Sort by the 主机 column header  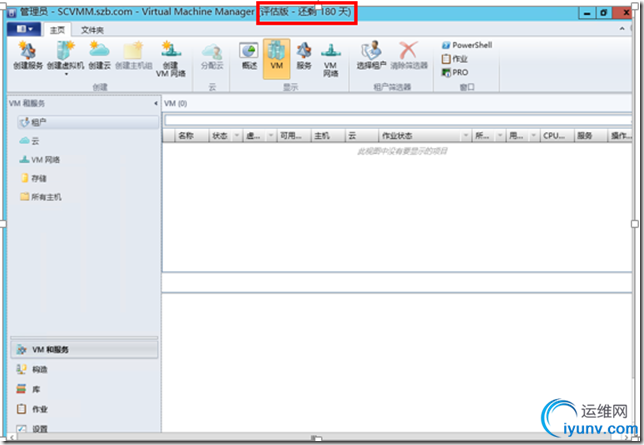pyautogui.click(x=328, y=136)
